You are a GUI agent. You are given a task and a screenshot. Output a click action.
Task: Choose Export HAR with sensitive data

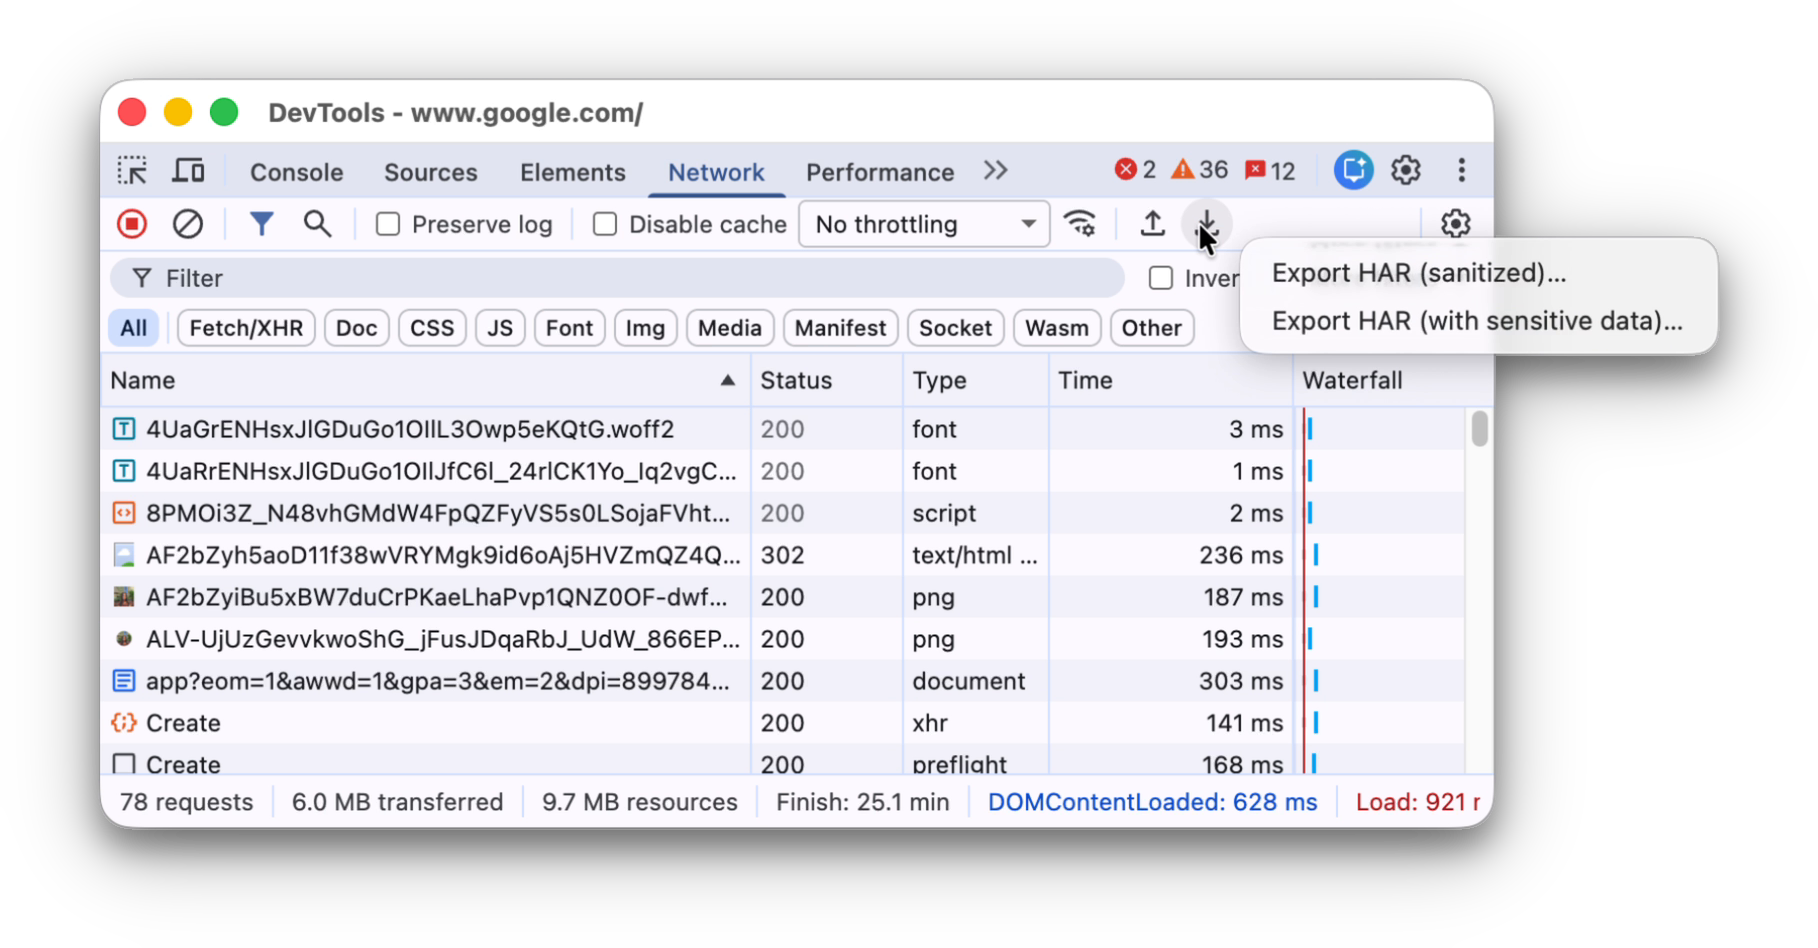[x=1477, y=321]
